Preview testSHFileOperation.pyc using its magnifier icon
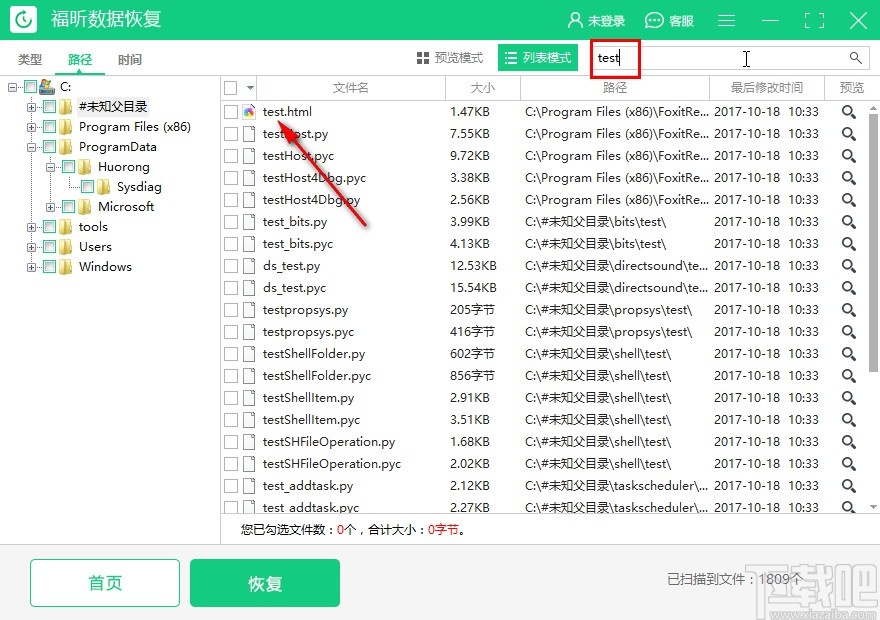Image resolution: width=880 pixels, height=620 pixels. point(849,464)
